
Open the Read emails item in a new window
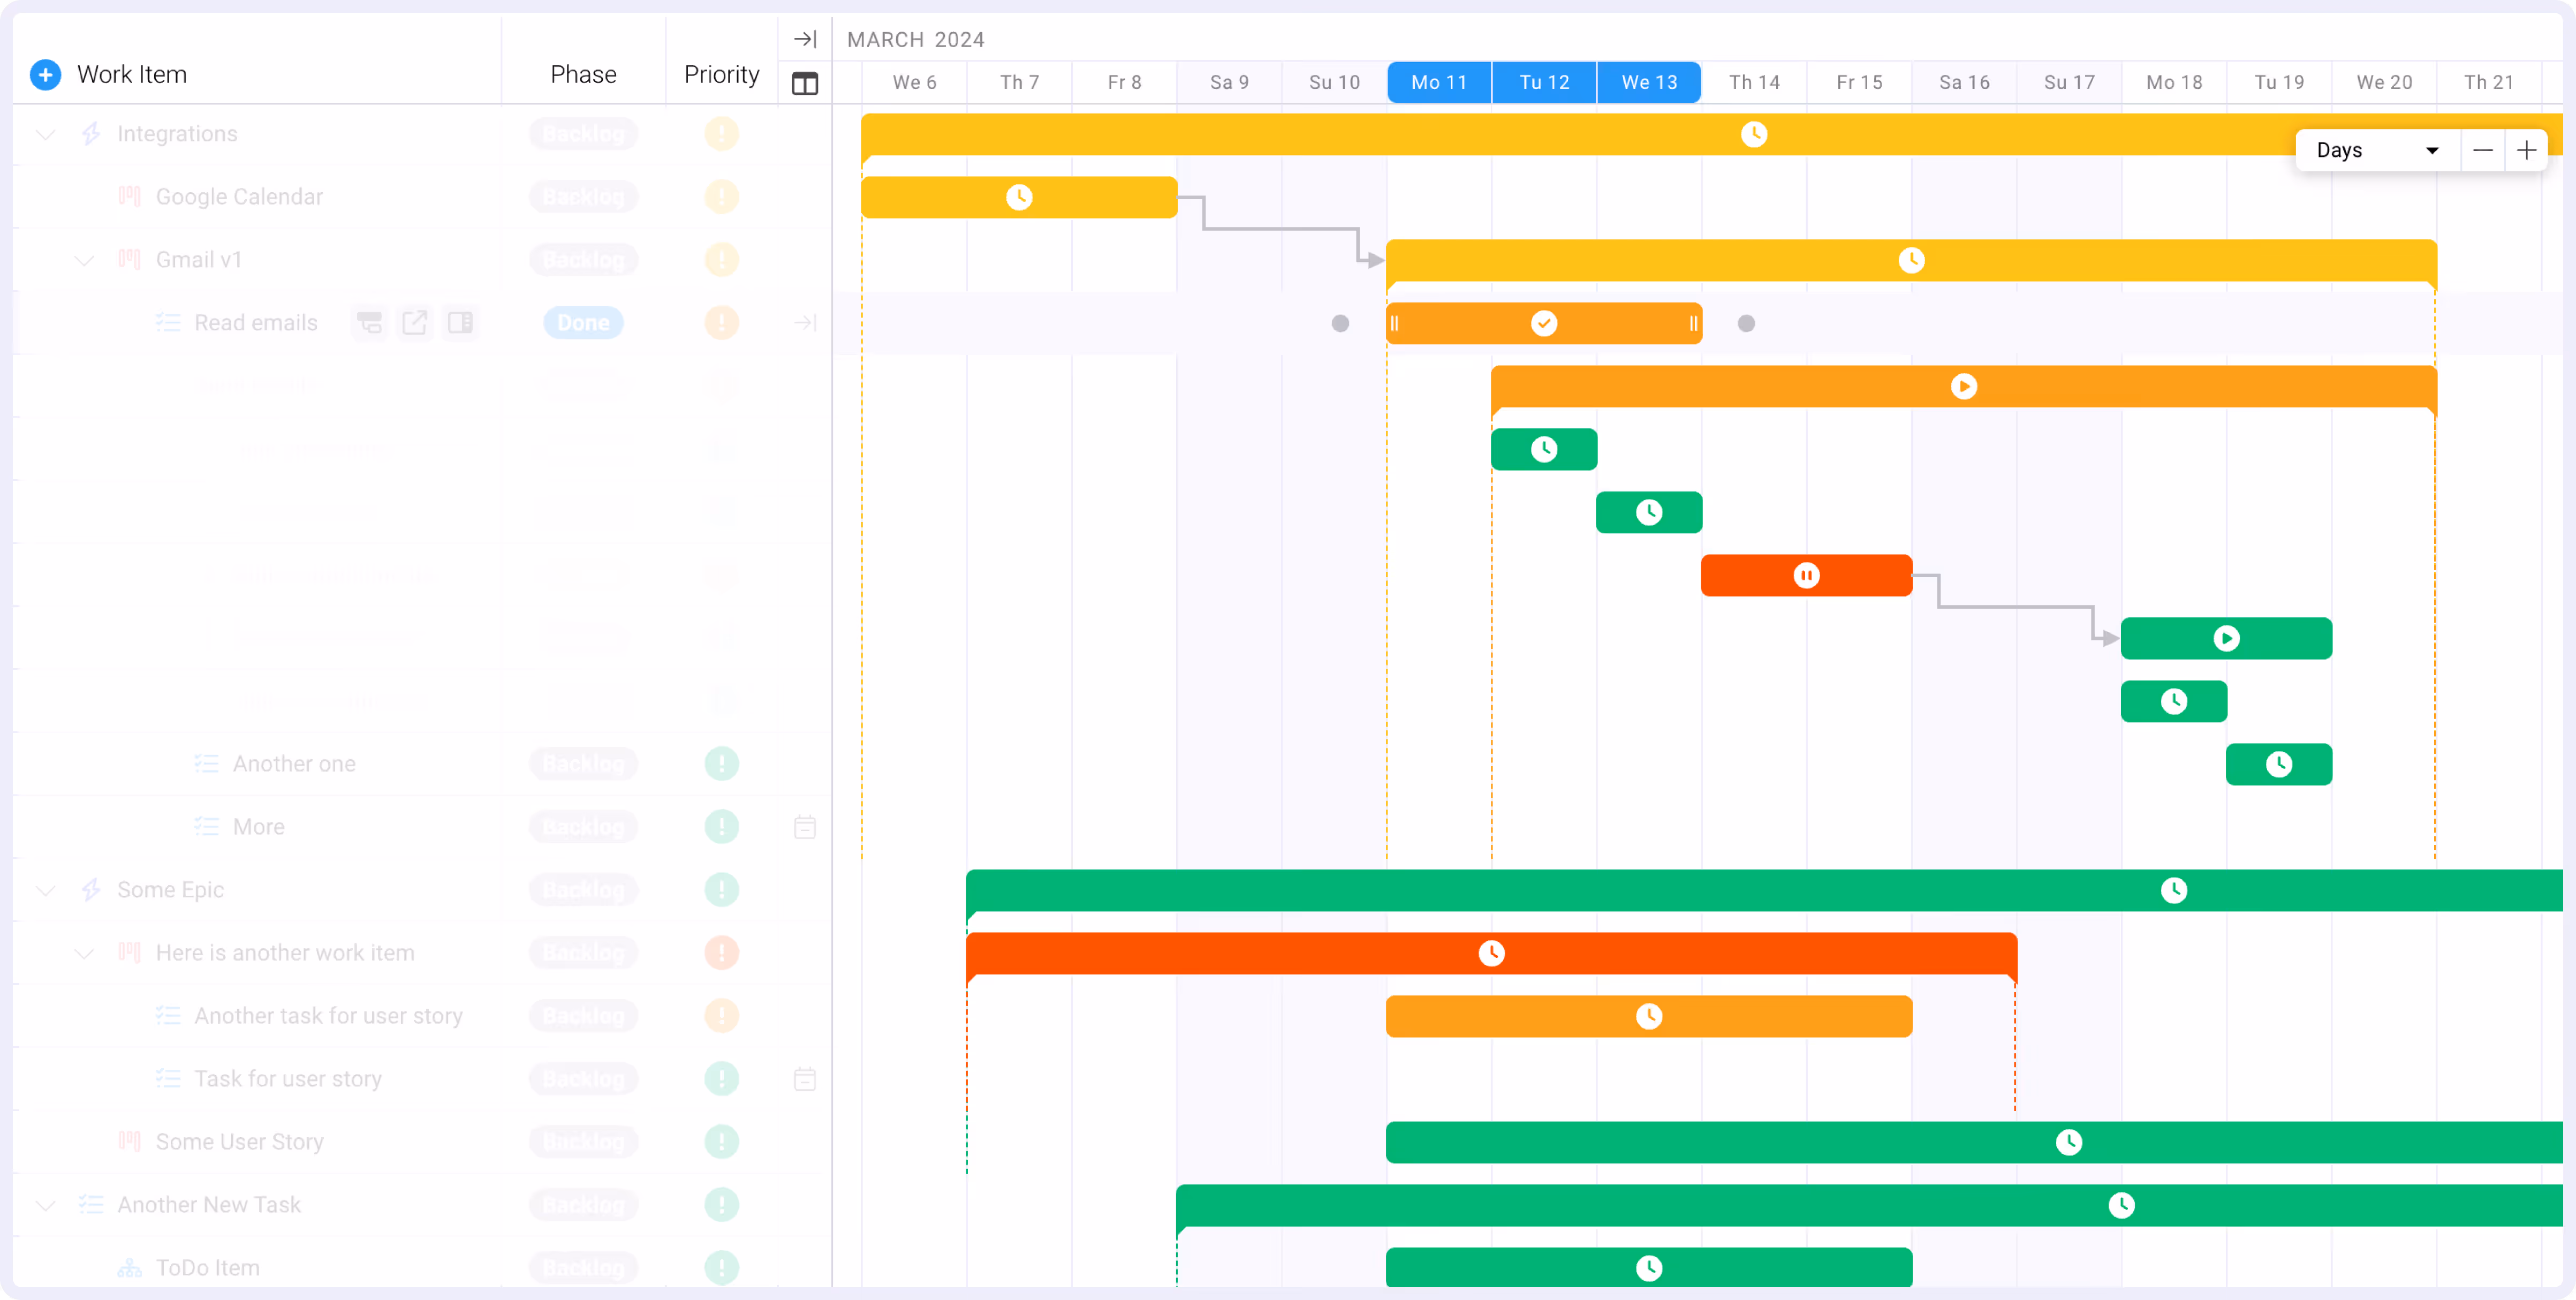pos(414,322)
